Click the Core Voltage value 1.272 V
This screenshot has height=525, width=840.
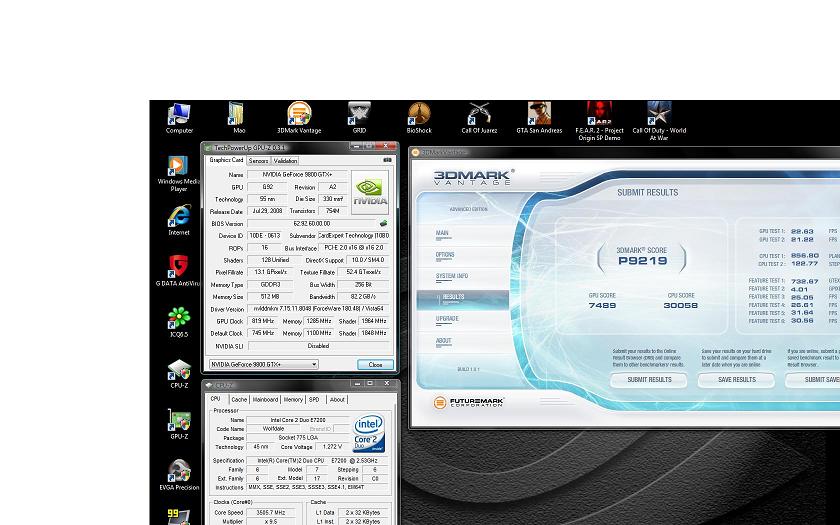[x=332, y=447]
